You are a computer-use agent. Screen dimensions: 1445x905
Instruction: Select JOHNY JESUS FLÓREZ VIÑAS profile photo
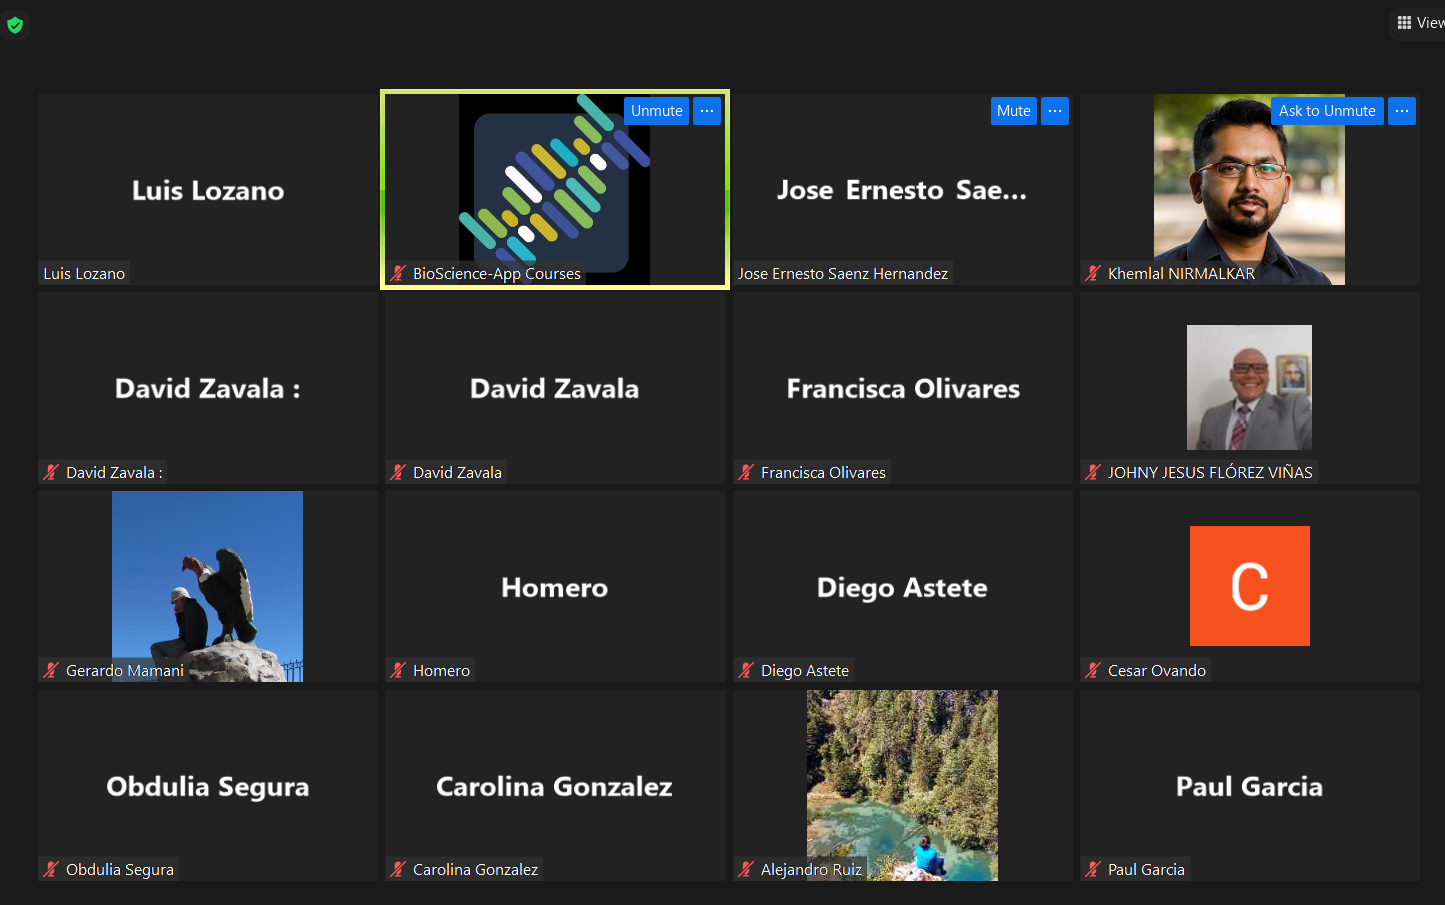click(x=1249, y=387)
